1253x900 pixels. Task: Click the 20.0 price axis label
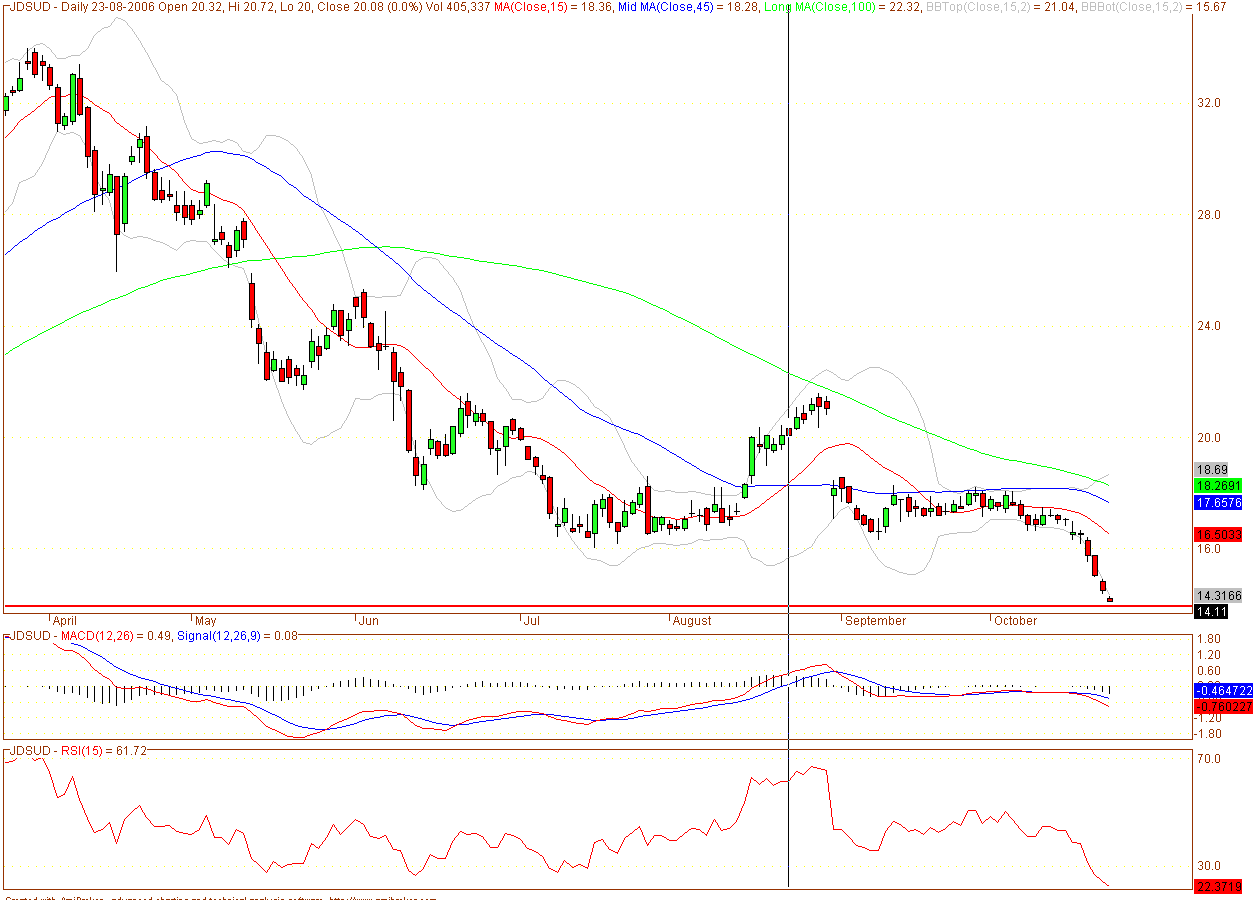1210,438
